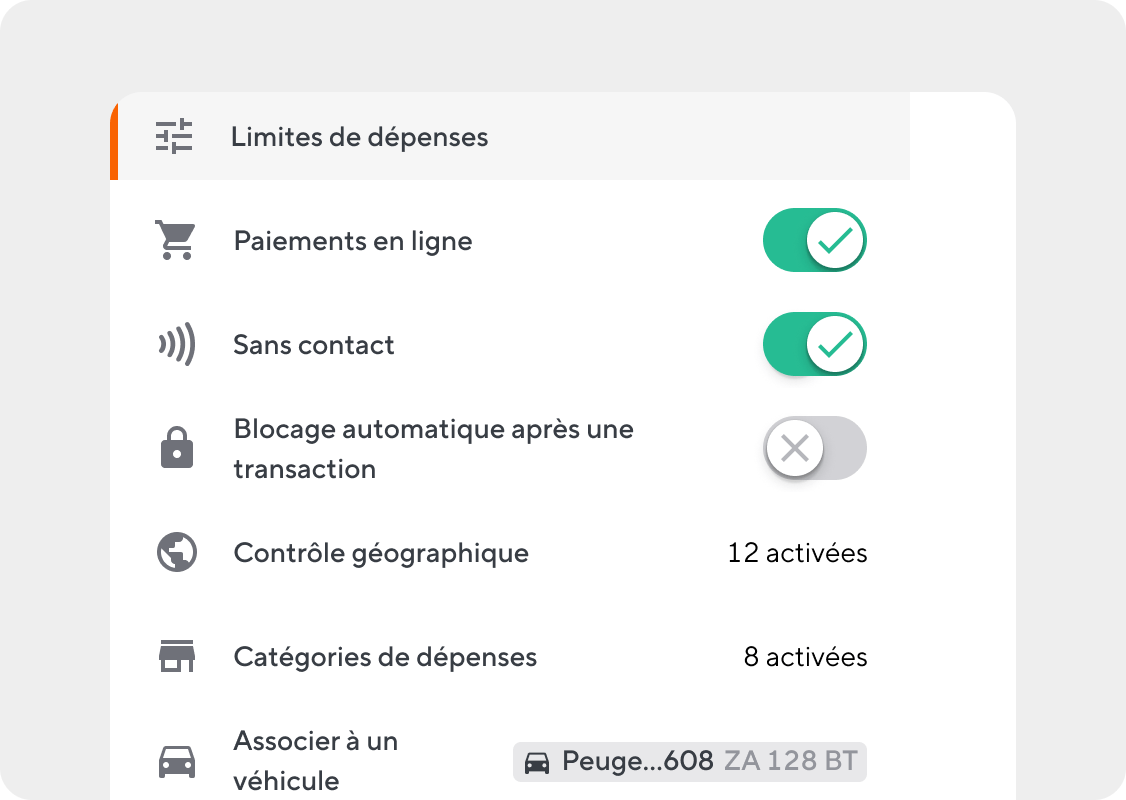The image size is (1126, 800).
Task: Click the spending limits sliders icon
Action: (x=175, y=136)
